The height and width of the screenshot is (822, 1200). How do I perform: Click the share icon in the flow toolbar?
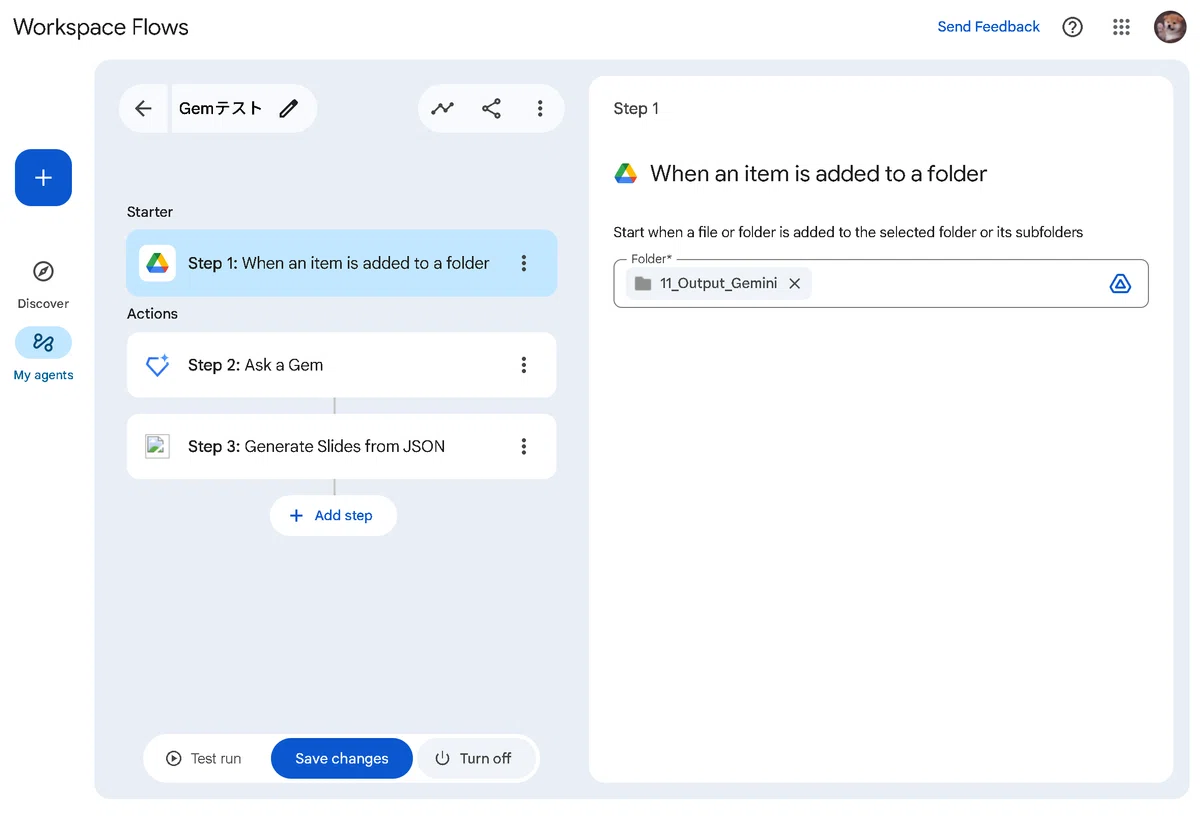coord(491,109)
